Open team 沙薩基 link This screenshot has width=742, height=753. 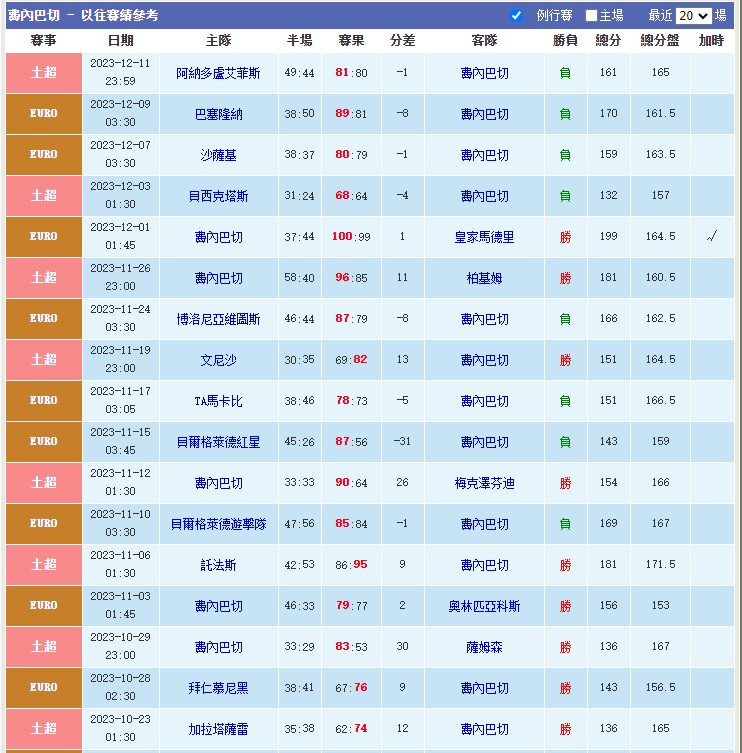tap(218, 155)
